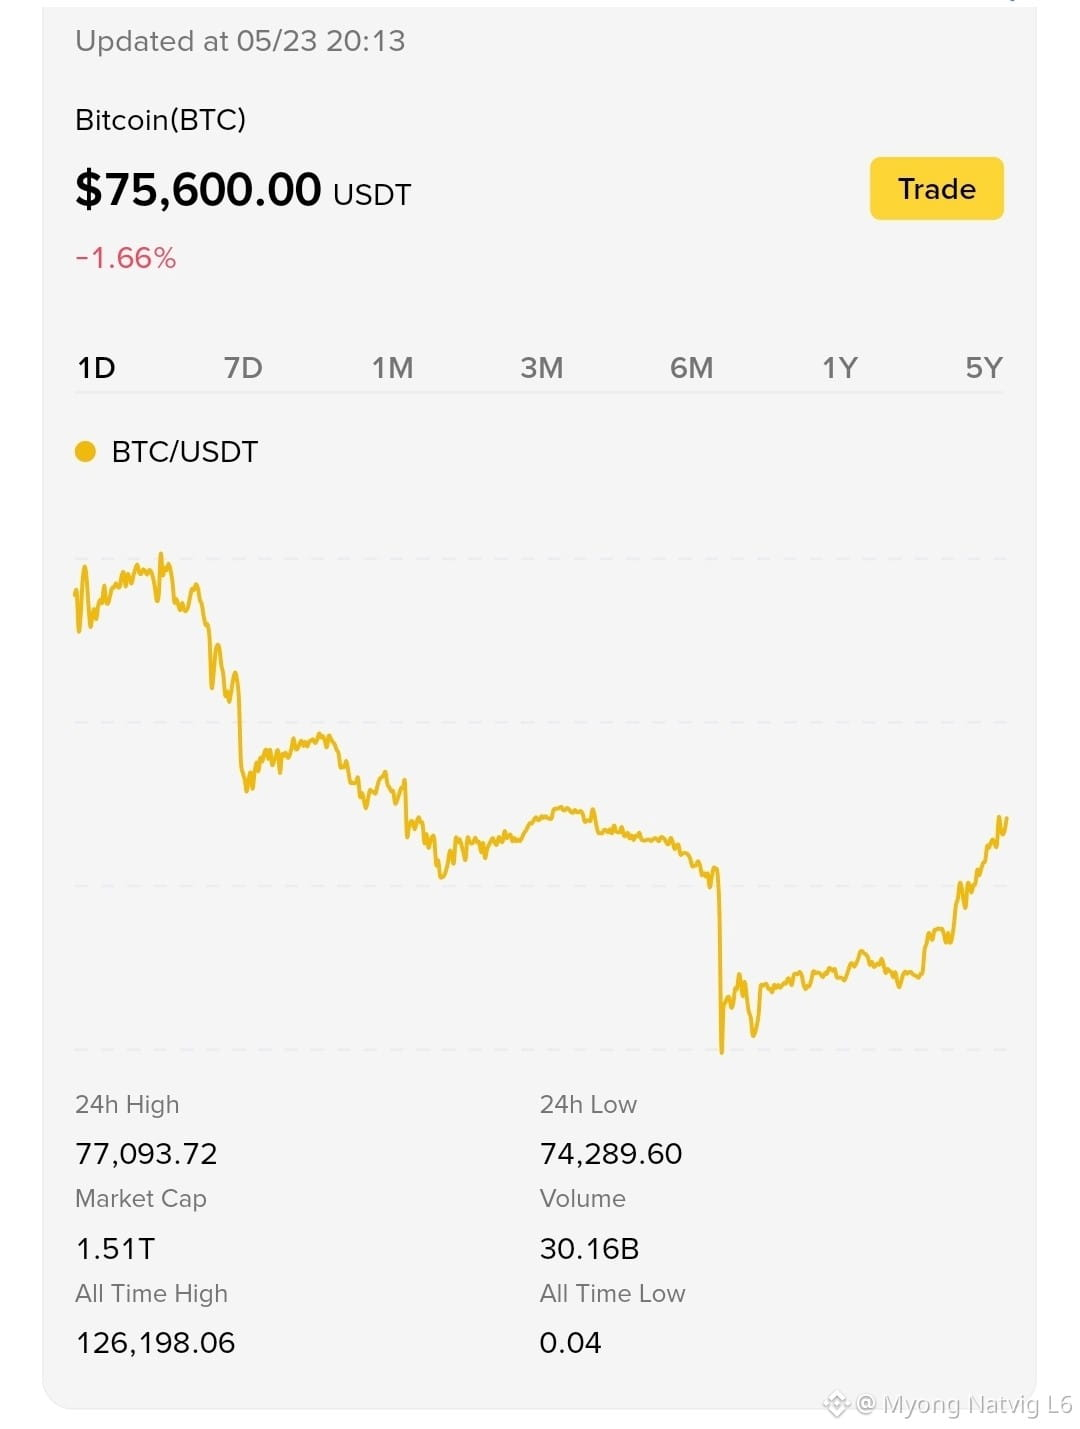1080x1429 pixels.
Task: Click the Binance watermark logo icon
Action: point(836,1405)
